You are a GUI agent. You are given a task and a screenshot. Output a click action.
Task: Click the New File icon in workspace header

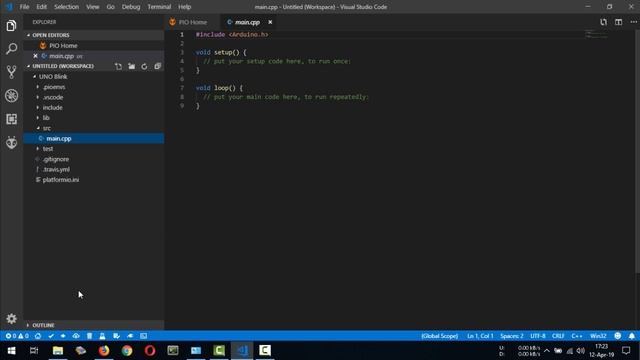pyautogui.click(x=118, y=66)
